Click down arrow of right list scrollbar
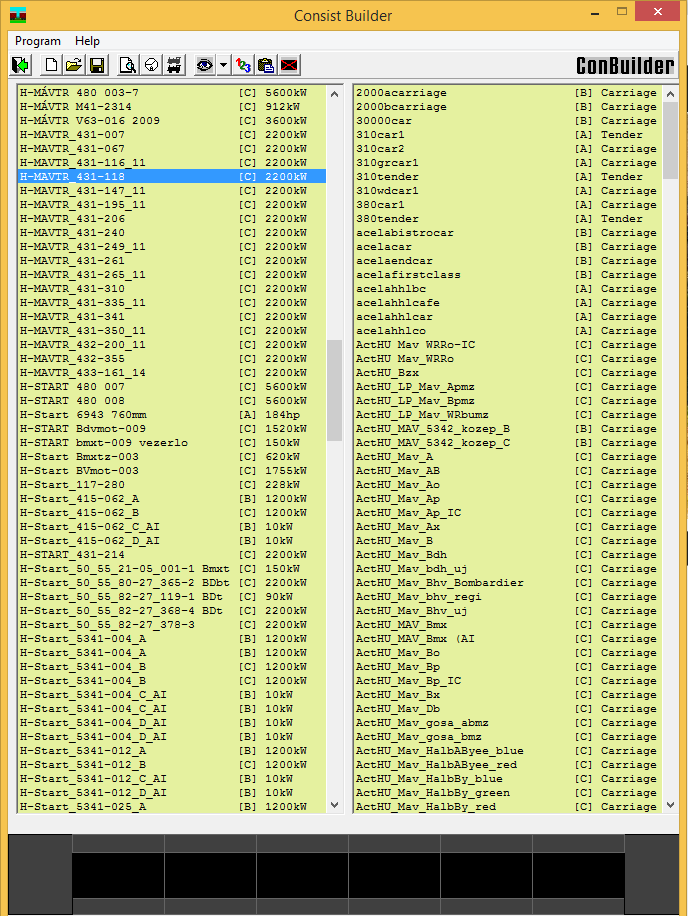 [x=670, y=805]
